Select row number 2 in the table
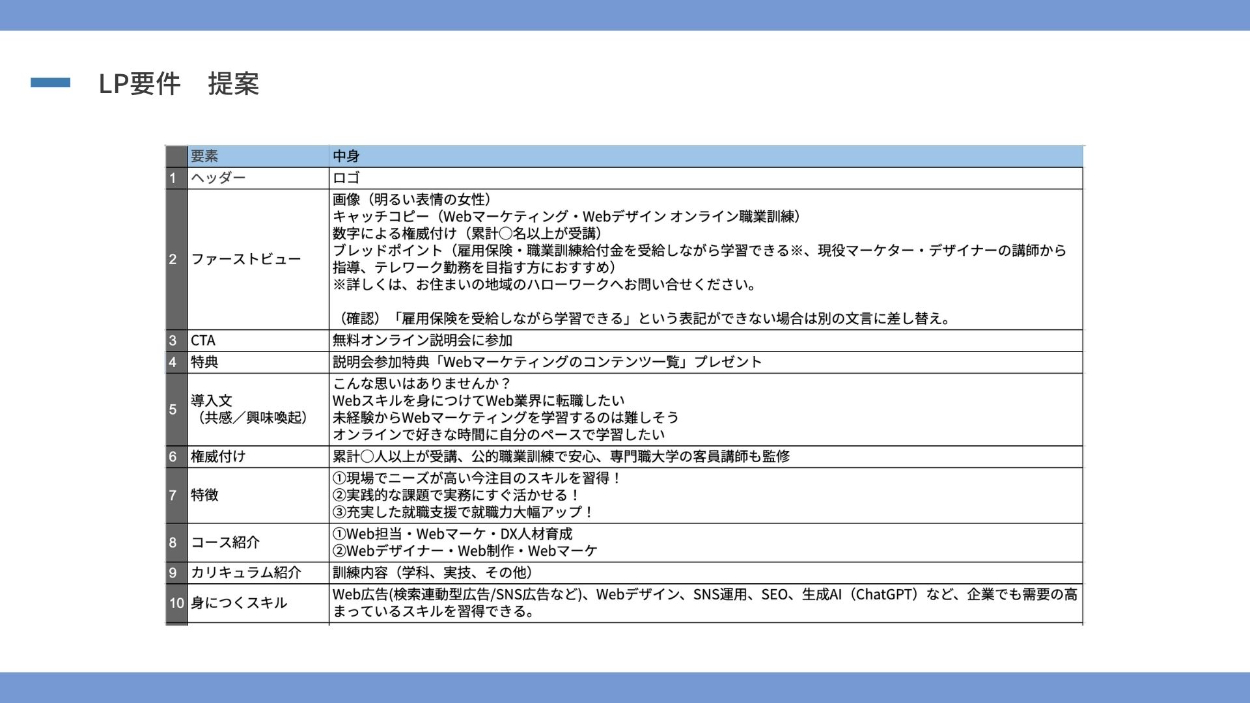The width and height of the screenshot is (1250, 703). pyautogui.click(x=175, y=259)
